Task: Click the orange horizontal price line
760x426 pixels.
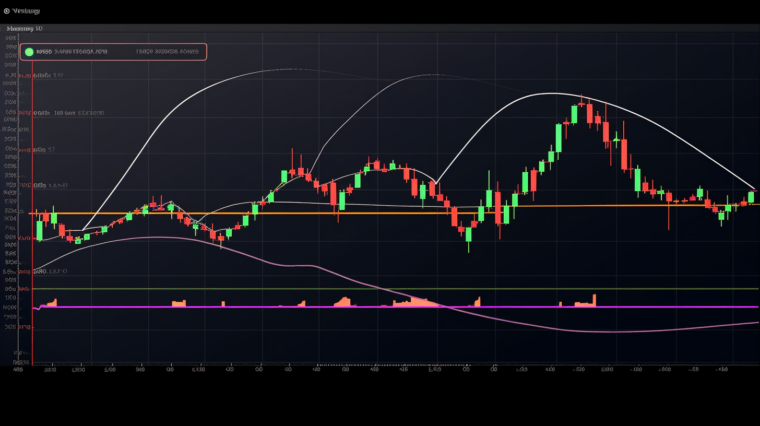Action: point(300,211)
